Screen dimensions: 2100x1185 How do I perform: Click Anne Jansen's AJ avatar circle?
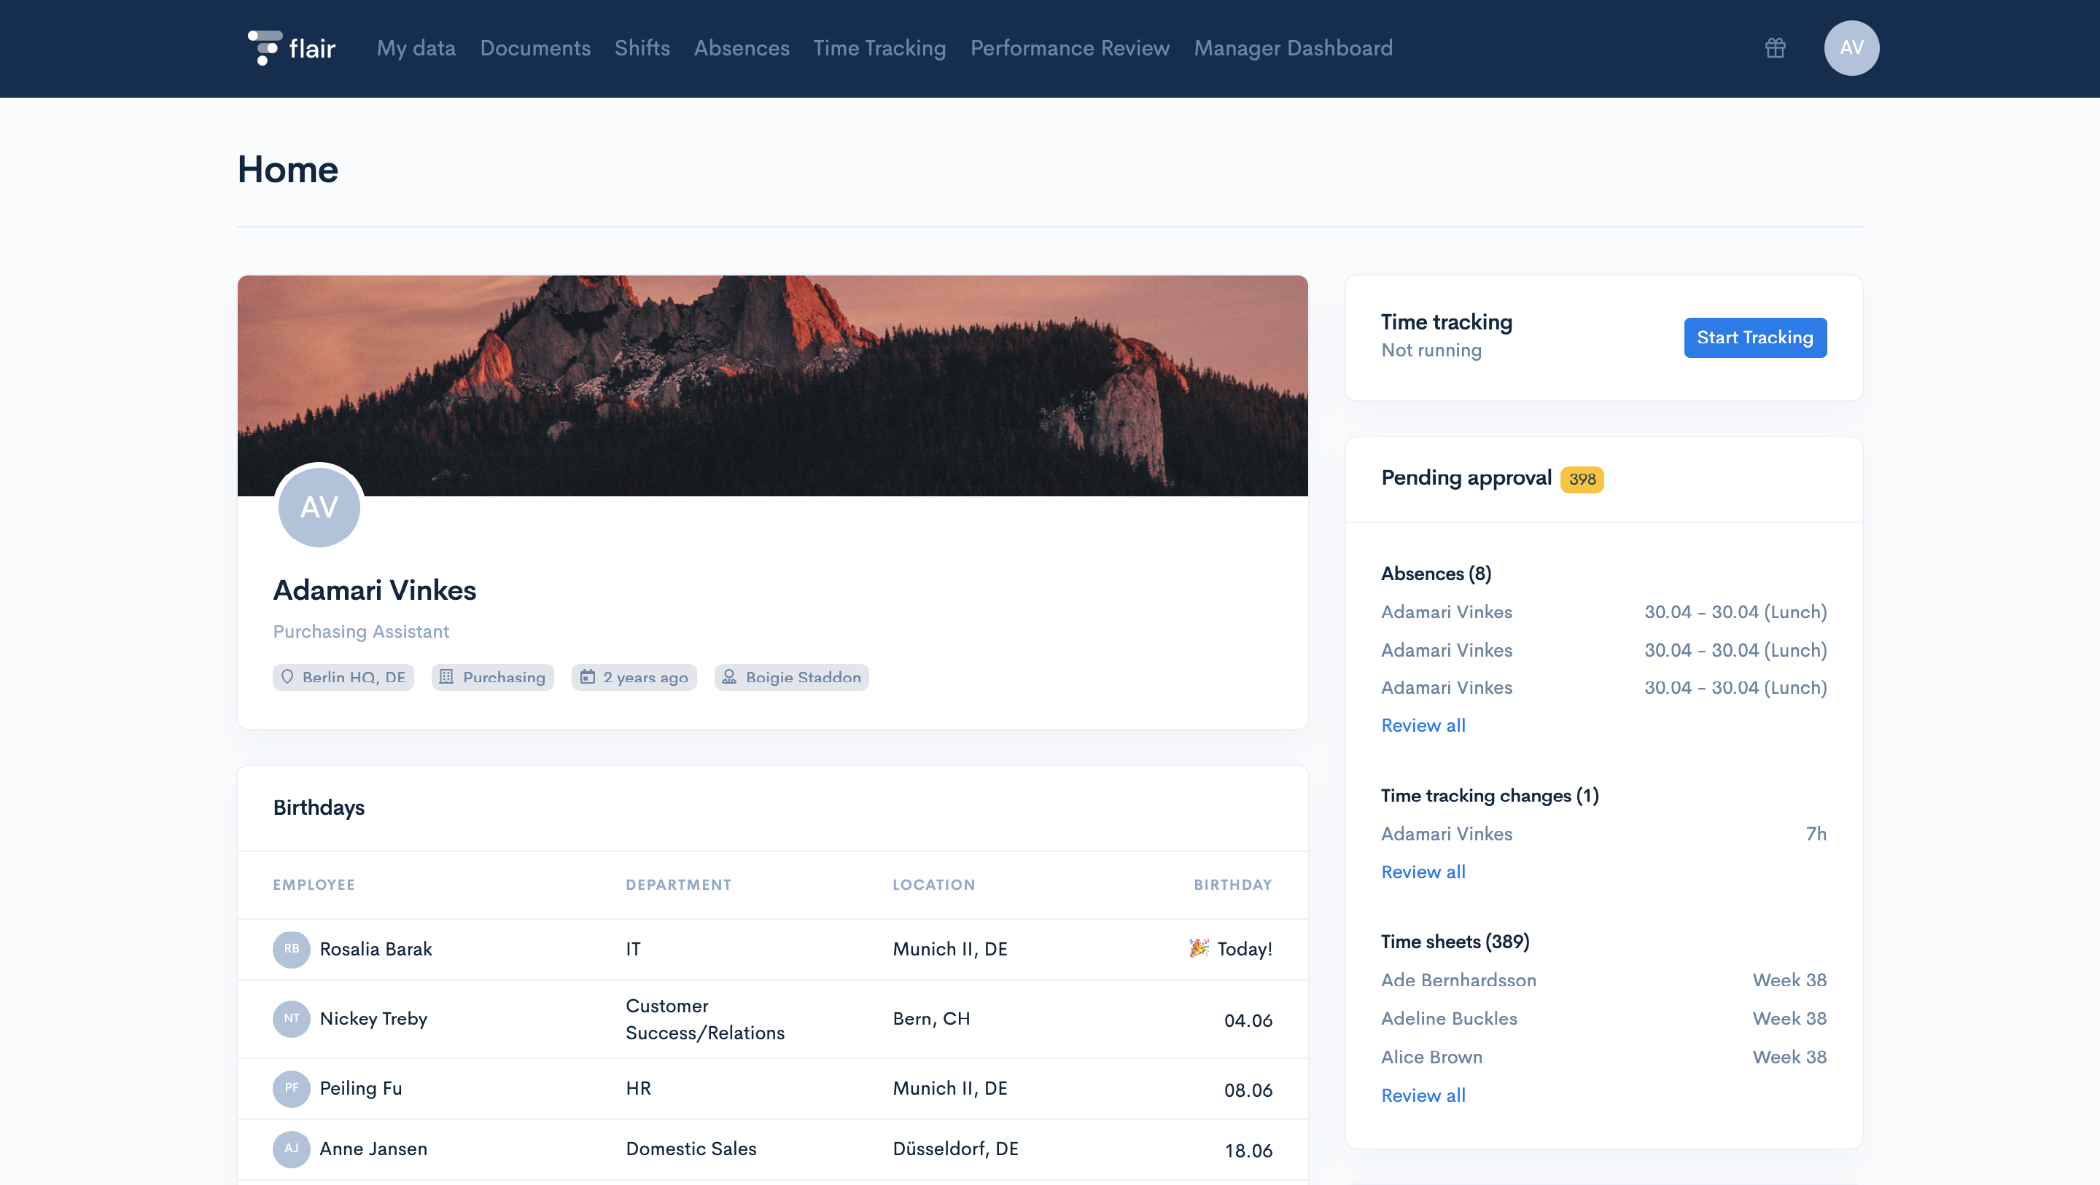tap(291, 1149)
